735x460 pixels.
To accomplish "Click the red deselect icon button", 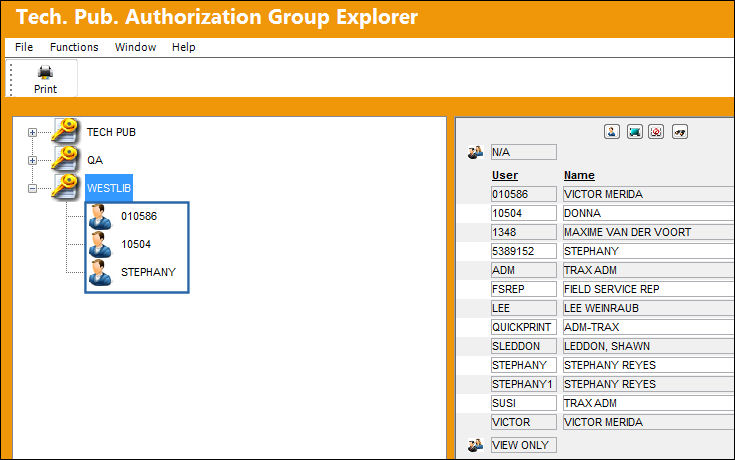I will tap(656, 132).
